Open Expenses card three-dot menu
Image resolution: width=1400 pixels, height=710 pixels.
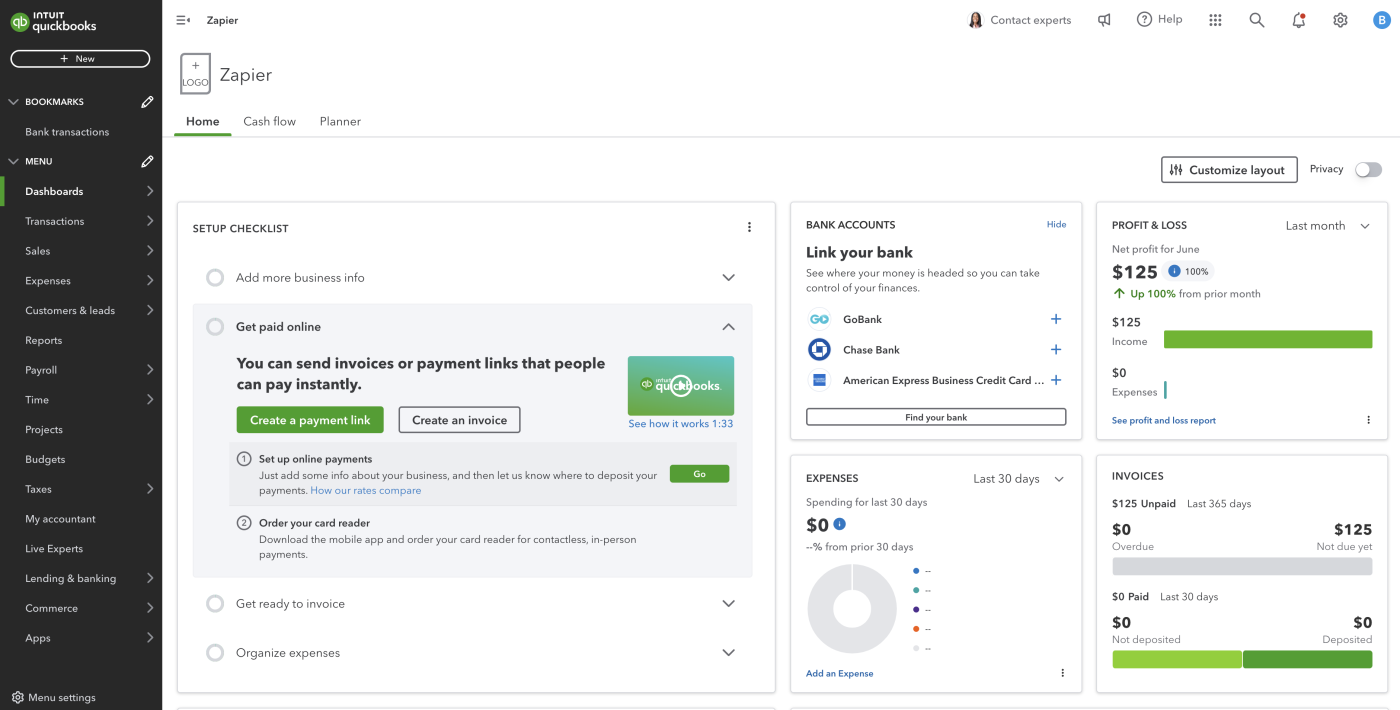point(1062,673)
